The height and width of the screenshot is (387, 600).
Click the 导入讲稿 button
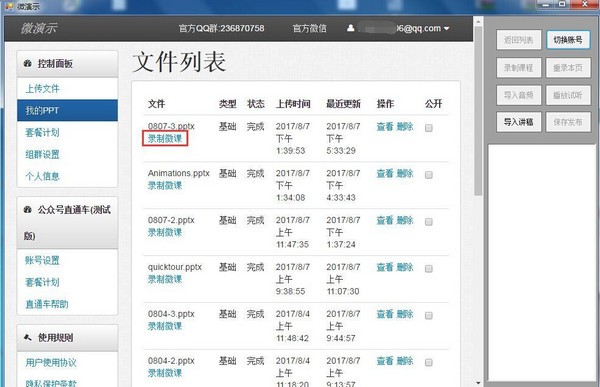pos(518,122)
